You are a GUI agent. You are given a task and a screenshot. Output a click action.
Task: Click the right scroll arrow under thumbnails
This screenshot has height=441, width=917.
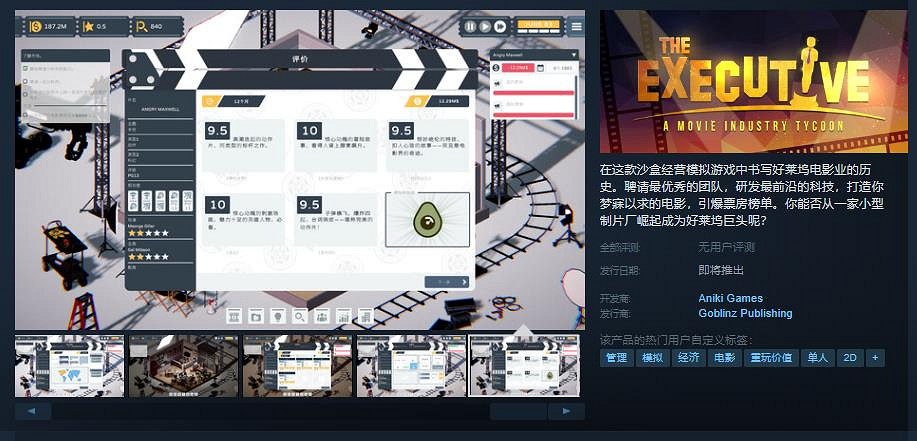coord(566,411)
